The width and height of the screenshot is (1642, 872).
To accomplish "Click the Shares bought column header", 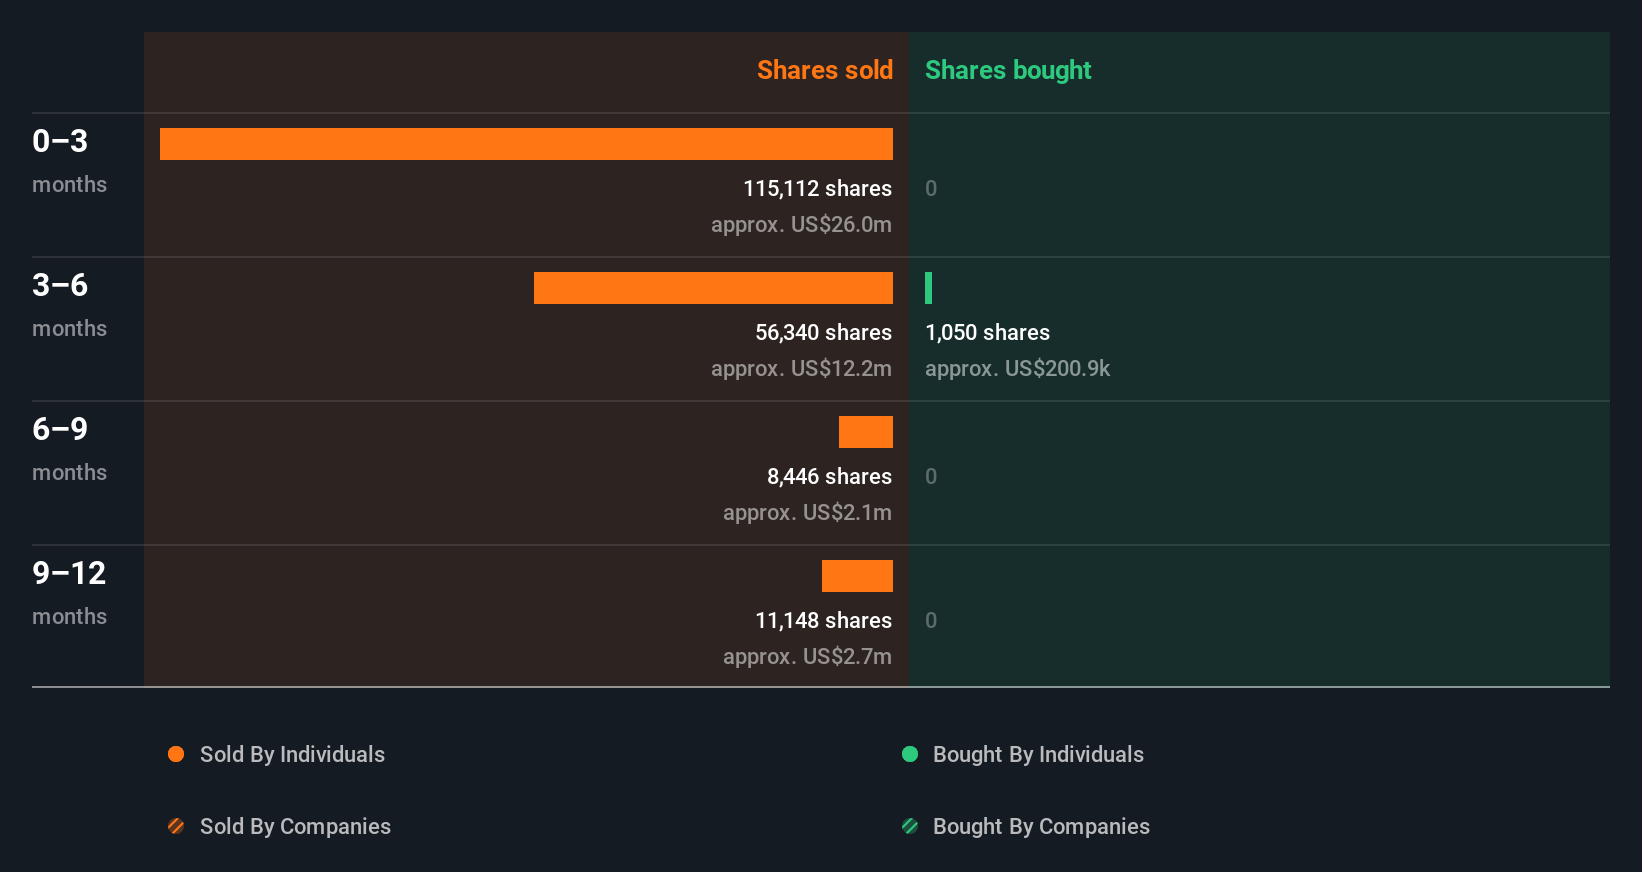I will 1008,70.
